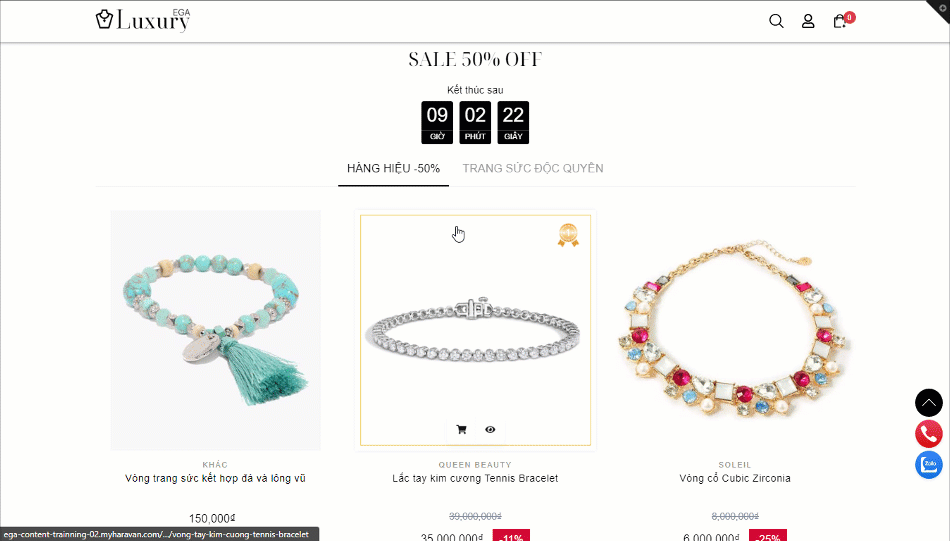Go to the EGA Luxury logo home
This screenshot has height=541, width=950.
point(143,21)
